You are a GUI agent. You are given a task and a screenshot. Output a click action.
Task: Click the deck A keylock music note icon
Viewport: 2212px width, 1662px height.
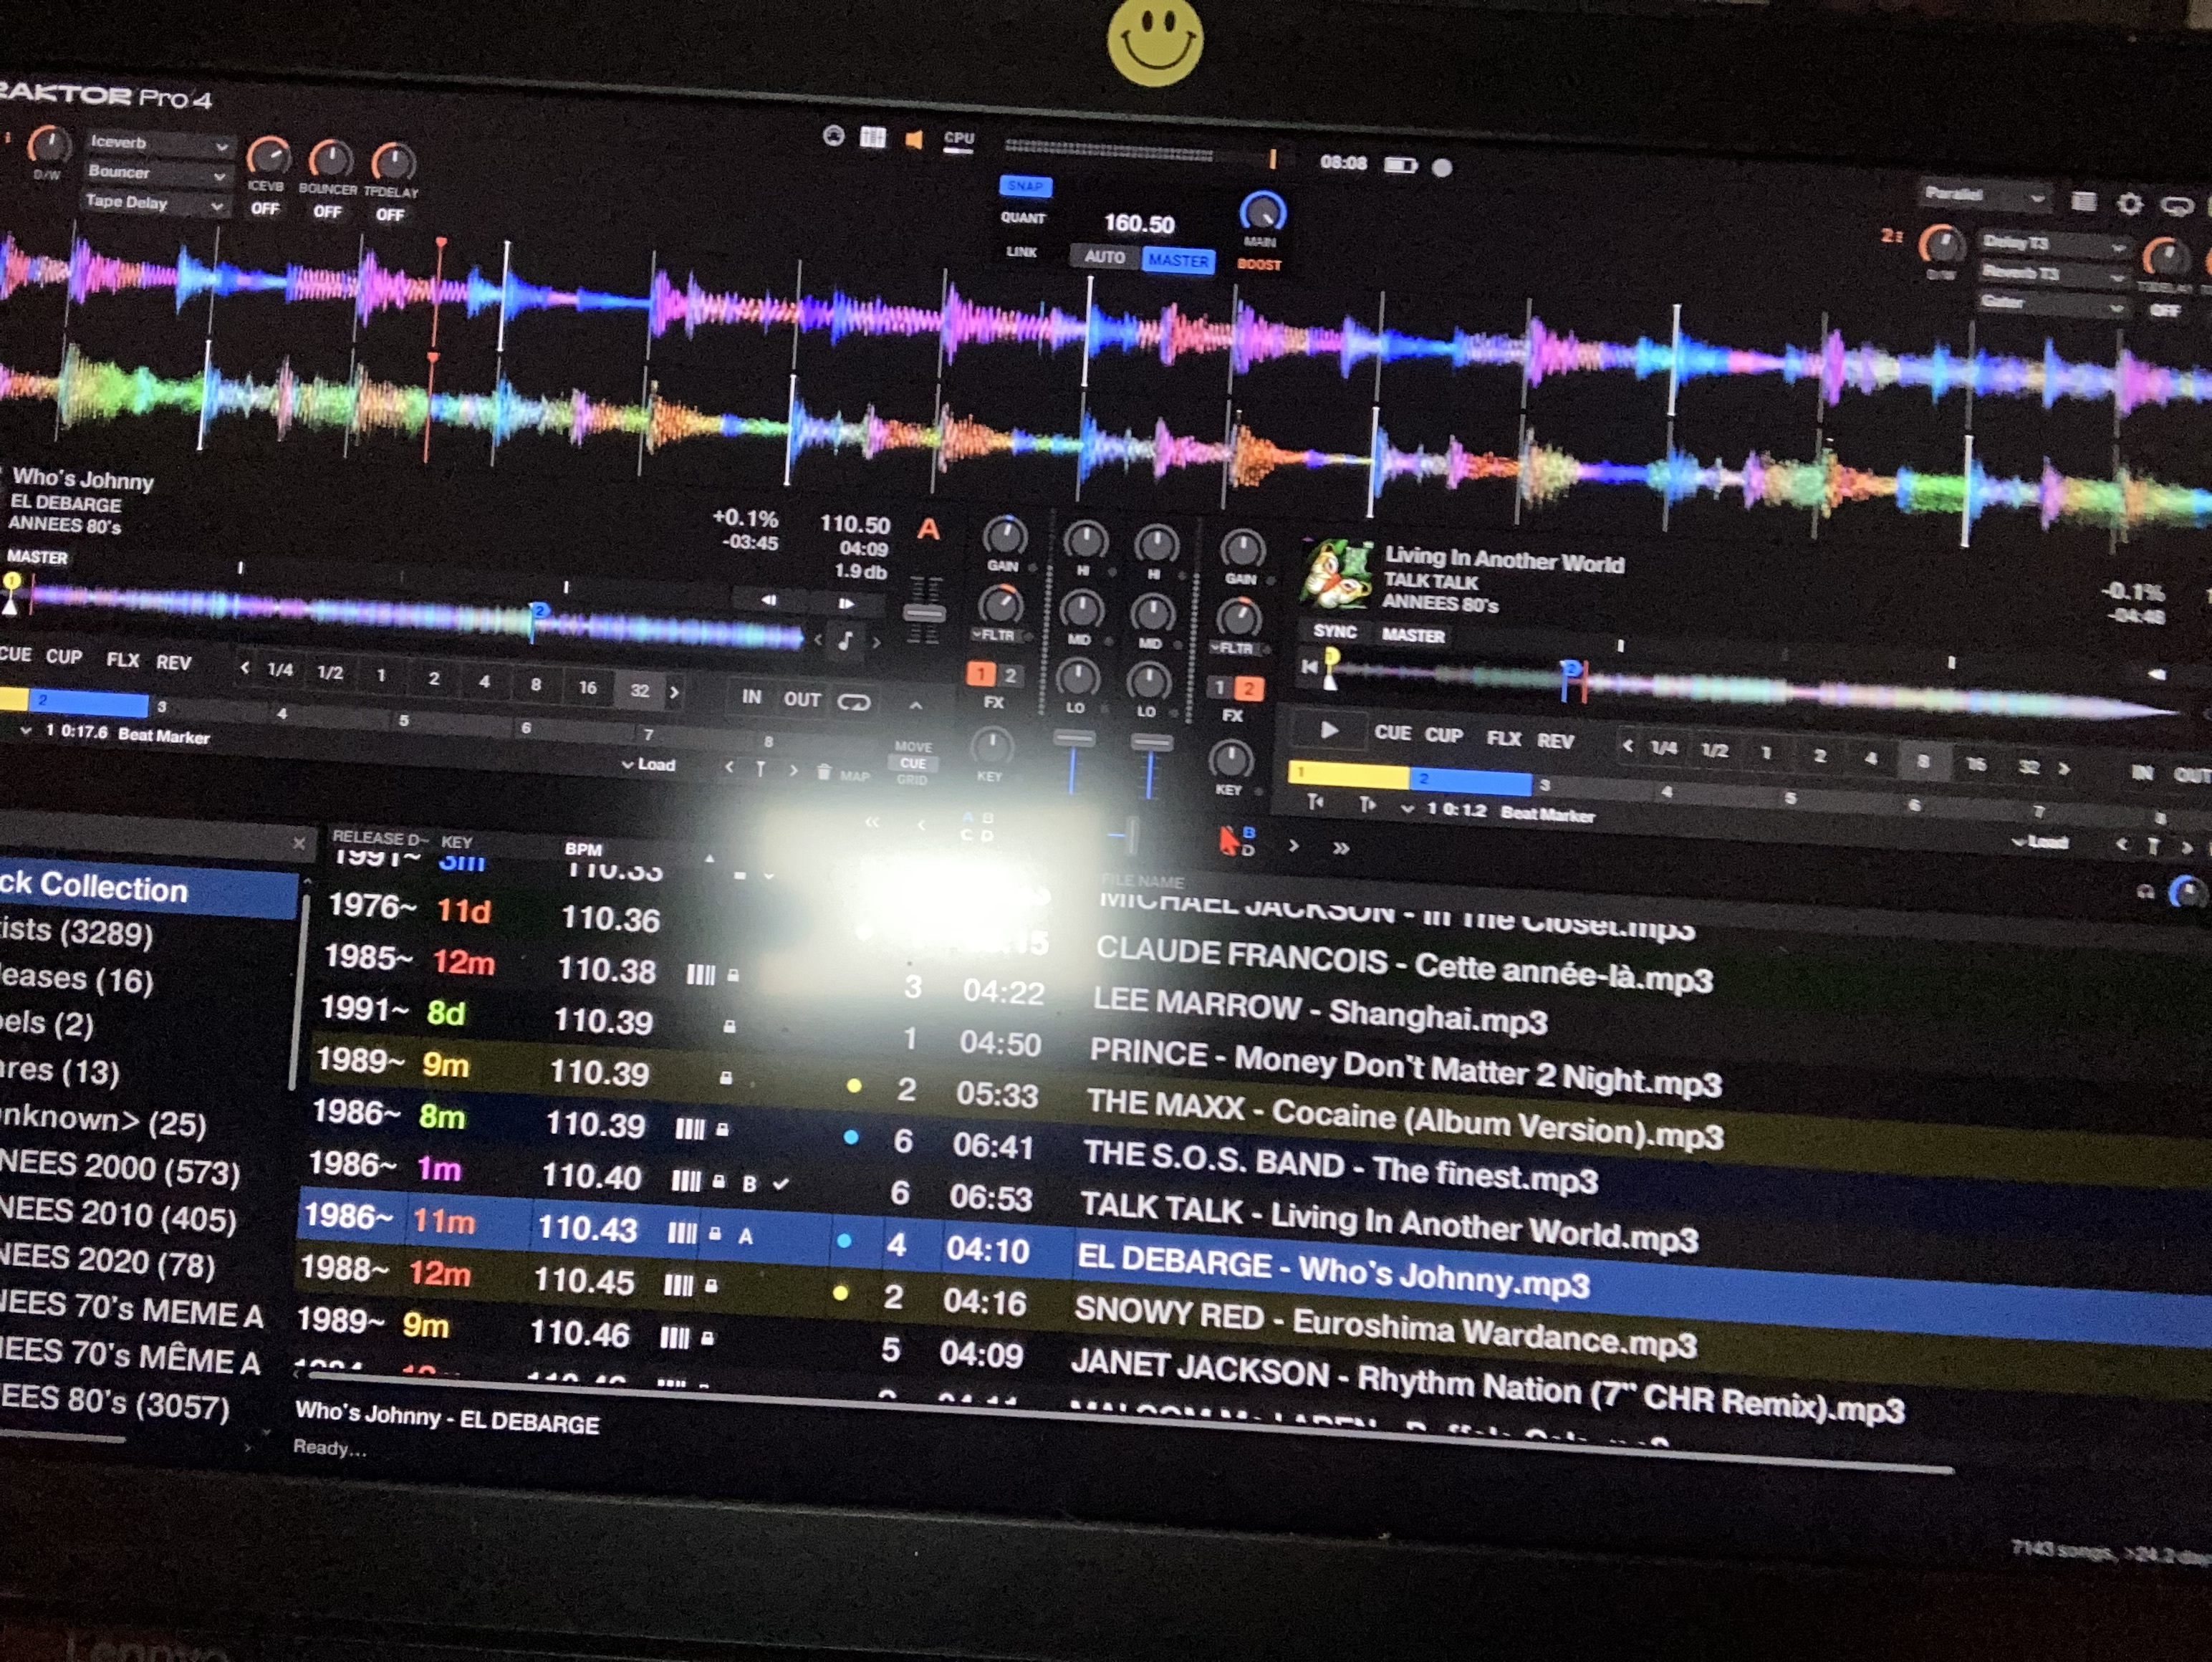(x=846, y=641)
